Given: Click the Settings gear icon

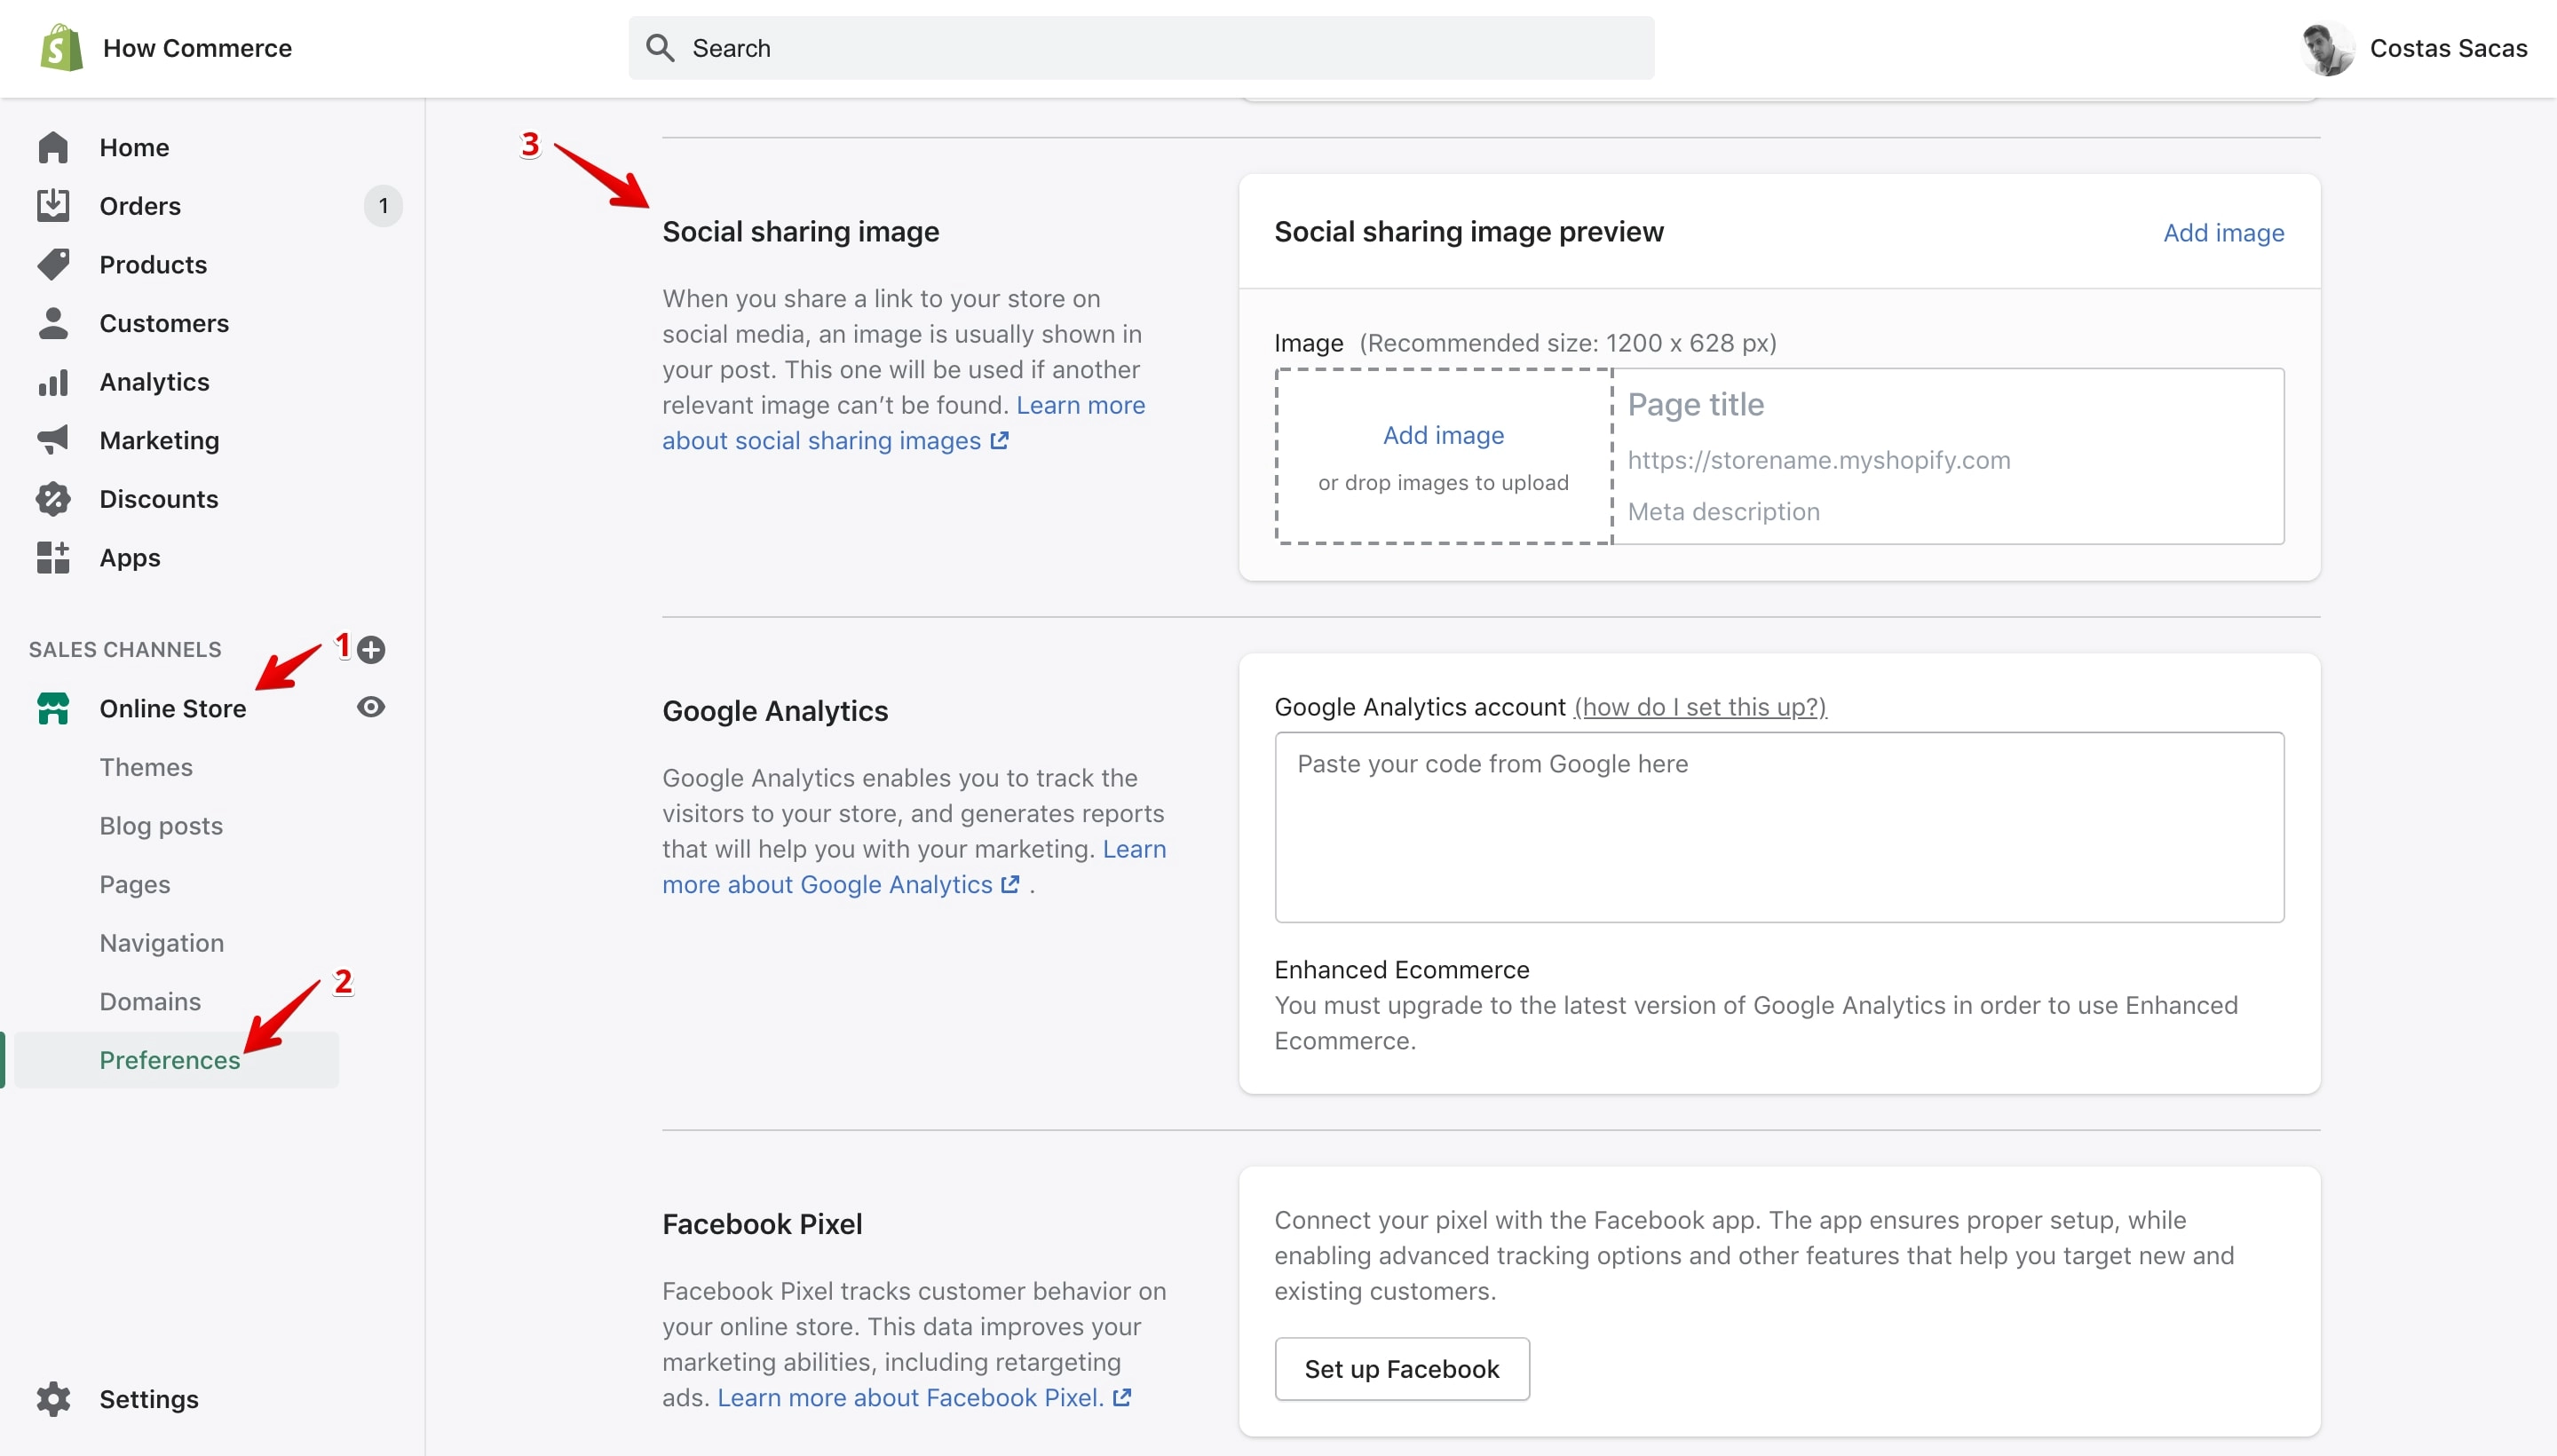Looking at the screenshot, I should pos(53,1400).
